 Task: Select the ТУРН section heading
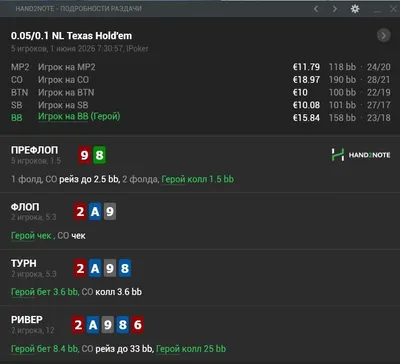click(24, 263)
